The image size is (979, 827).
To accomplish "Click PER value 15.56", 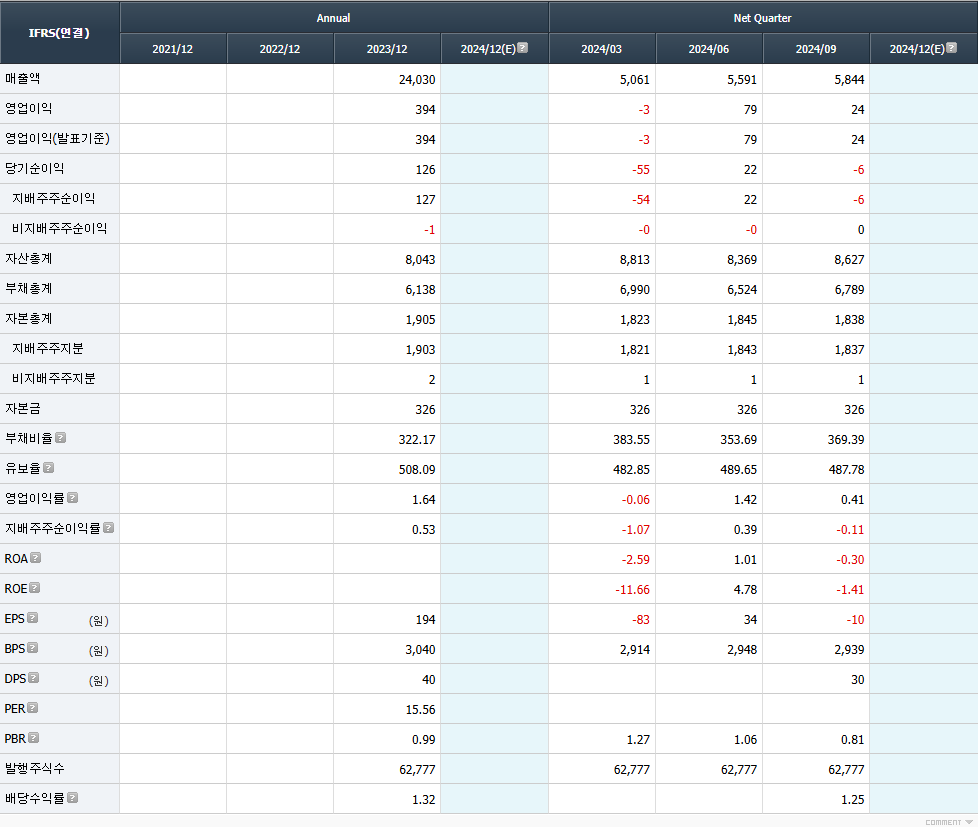I will (x=420, y=709).
